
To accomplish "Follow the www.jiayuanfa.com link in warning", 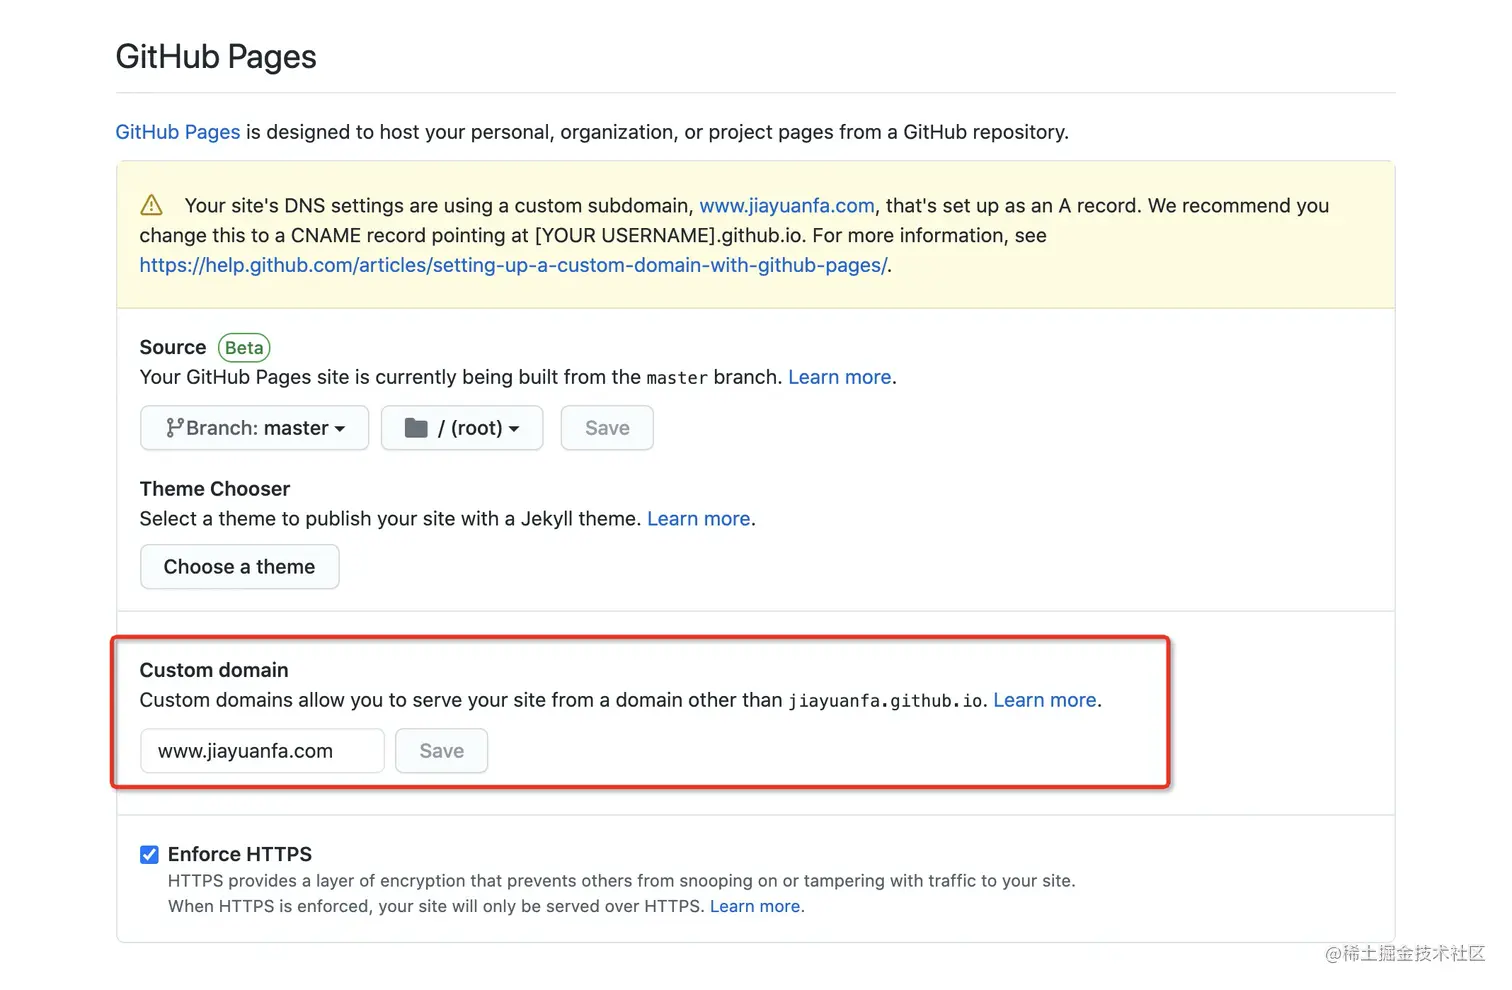I will click(786, 206).
